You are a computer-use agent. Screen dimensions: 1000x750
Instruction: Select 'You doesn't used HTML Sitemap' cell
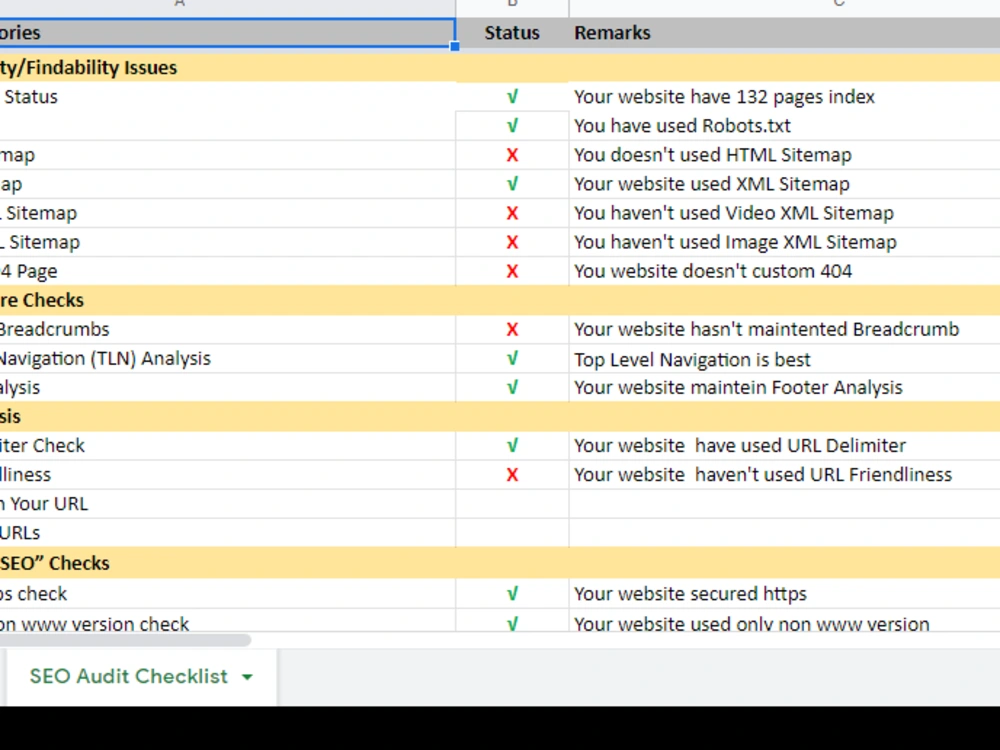pyautogui.click(x=784, y=155)
